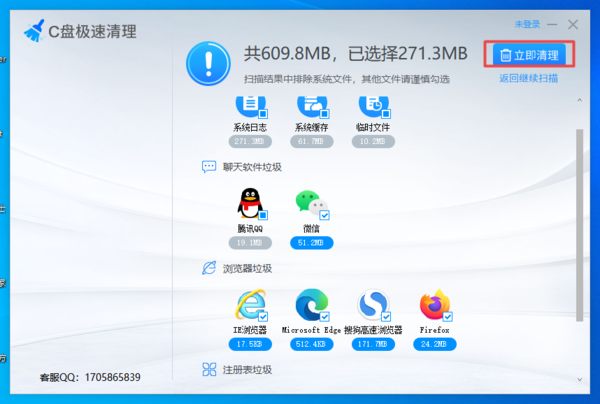Click the IE浏览器 icon

251,305
